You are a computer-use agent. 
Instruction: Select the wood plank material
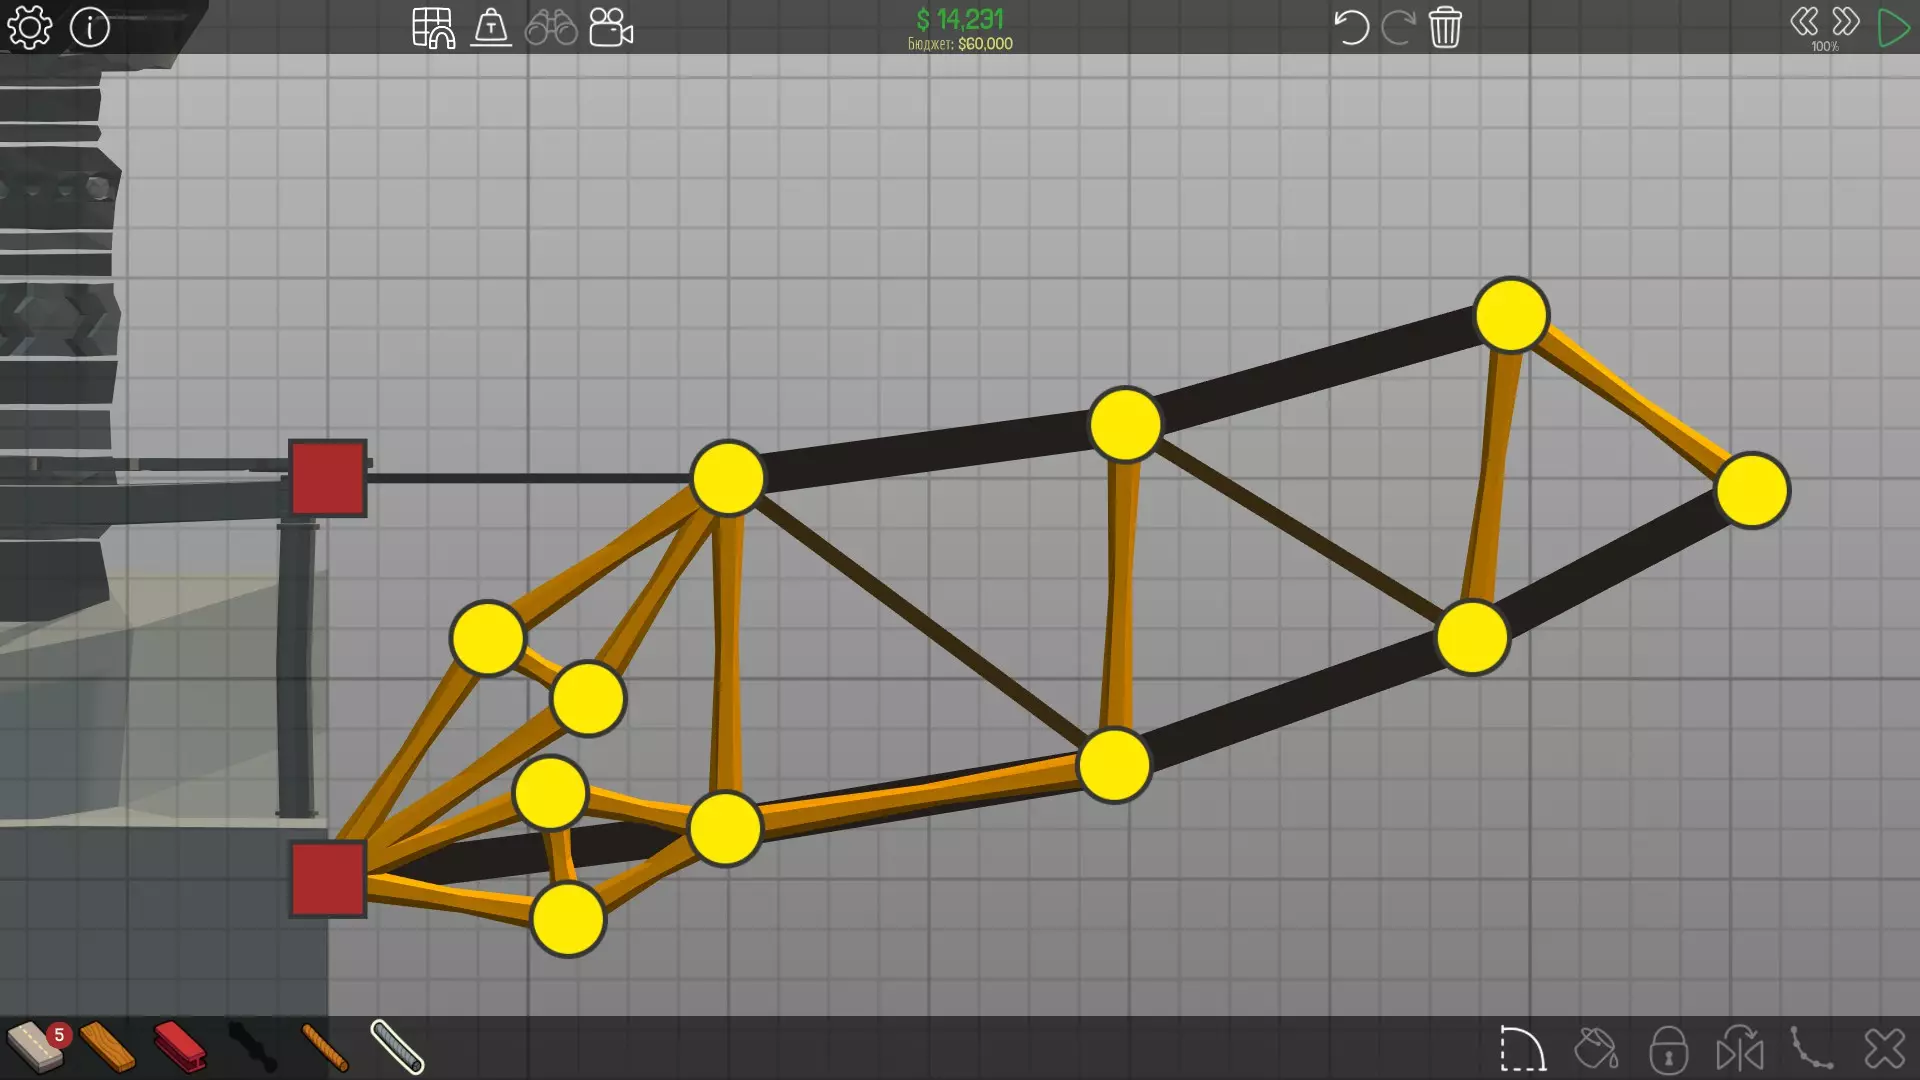pos(107,1047)
